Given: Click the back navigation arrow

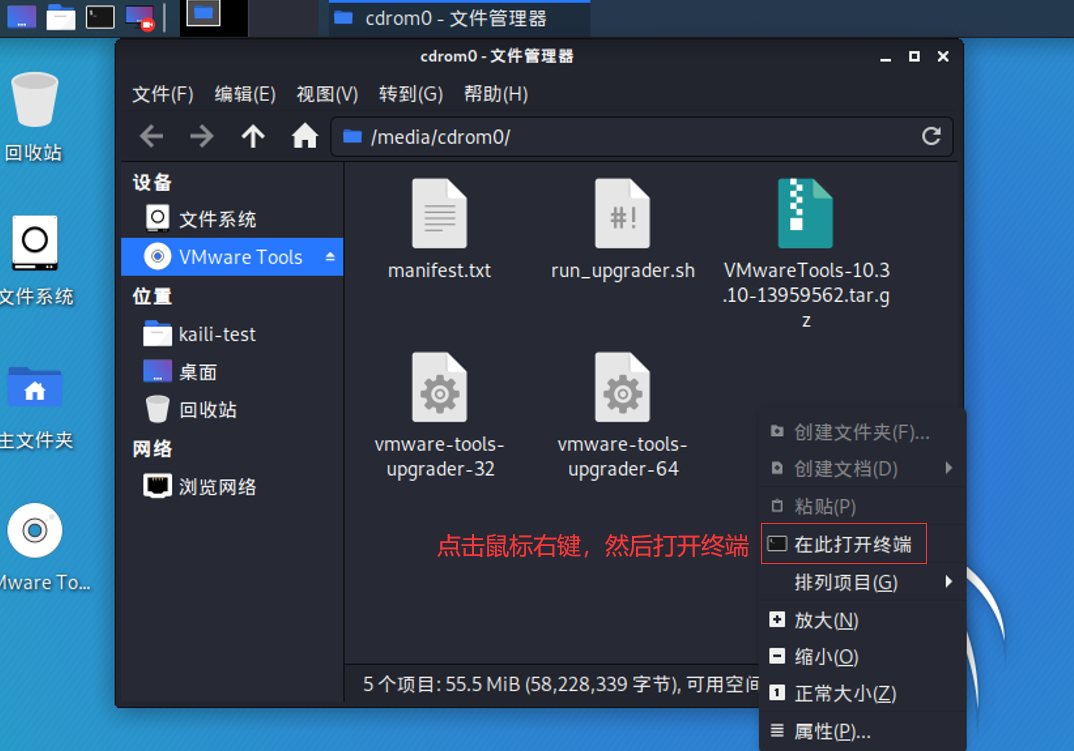Looking at the screenshot, I should coord(151,137).
